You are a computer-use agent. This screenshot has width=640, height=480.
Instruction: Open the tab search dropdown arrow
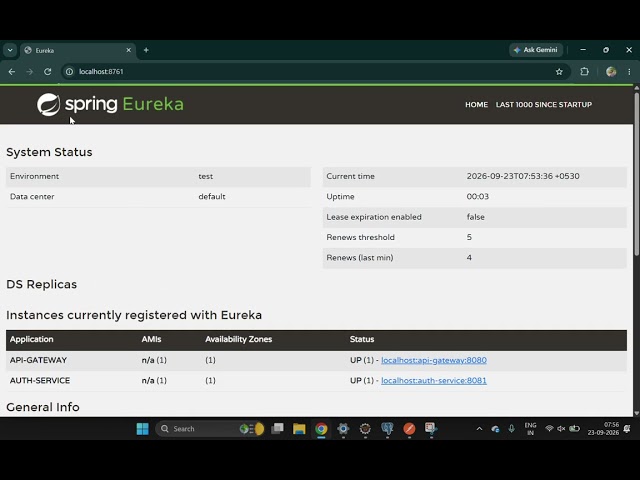10,50
